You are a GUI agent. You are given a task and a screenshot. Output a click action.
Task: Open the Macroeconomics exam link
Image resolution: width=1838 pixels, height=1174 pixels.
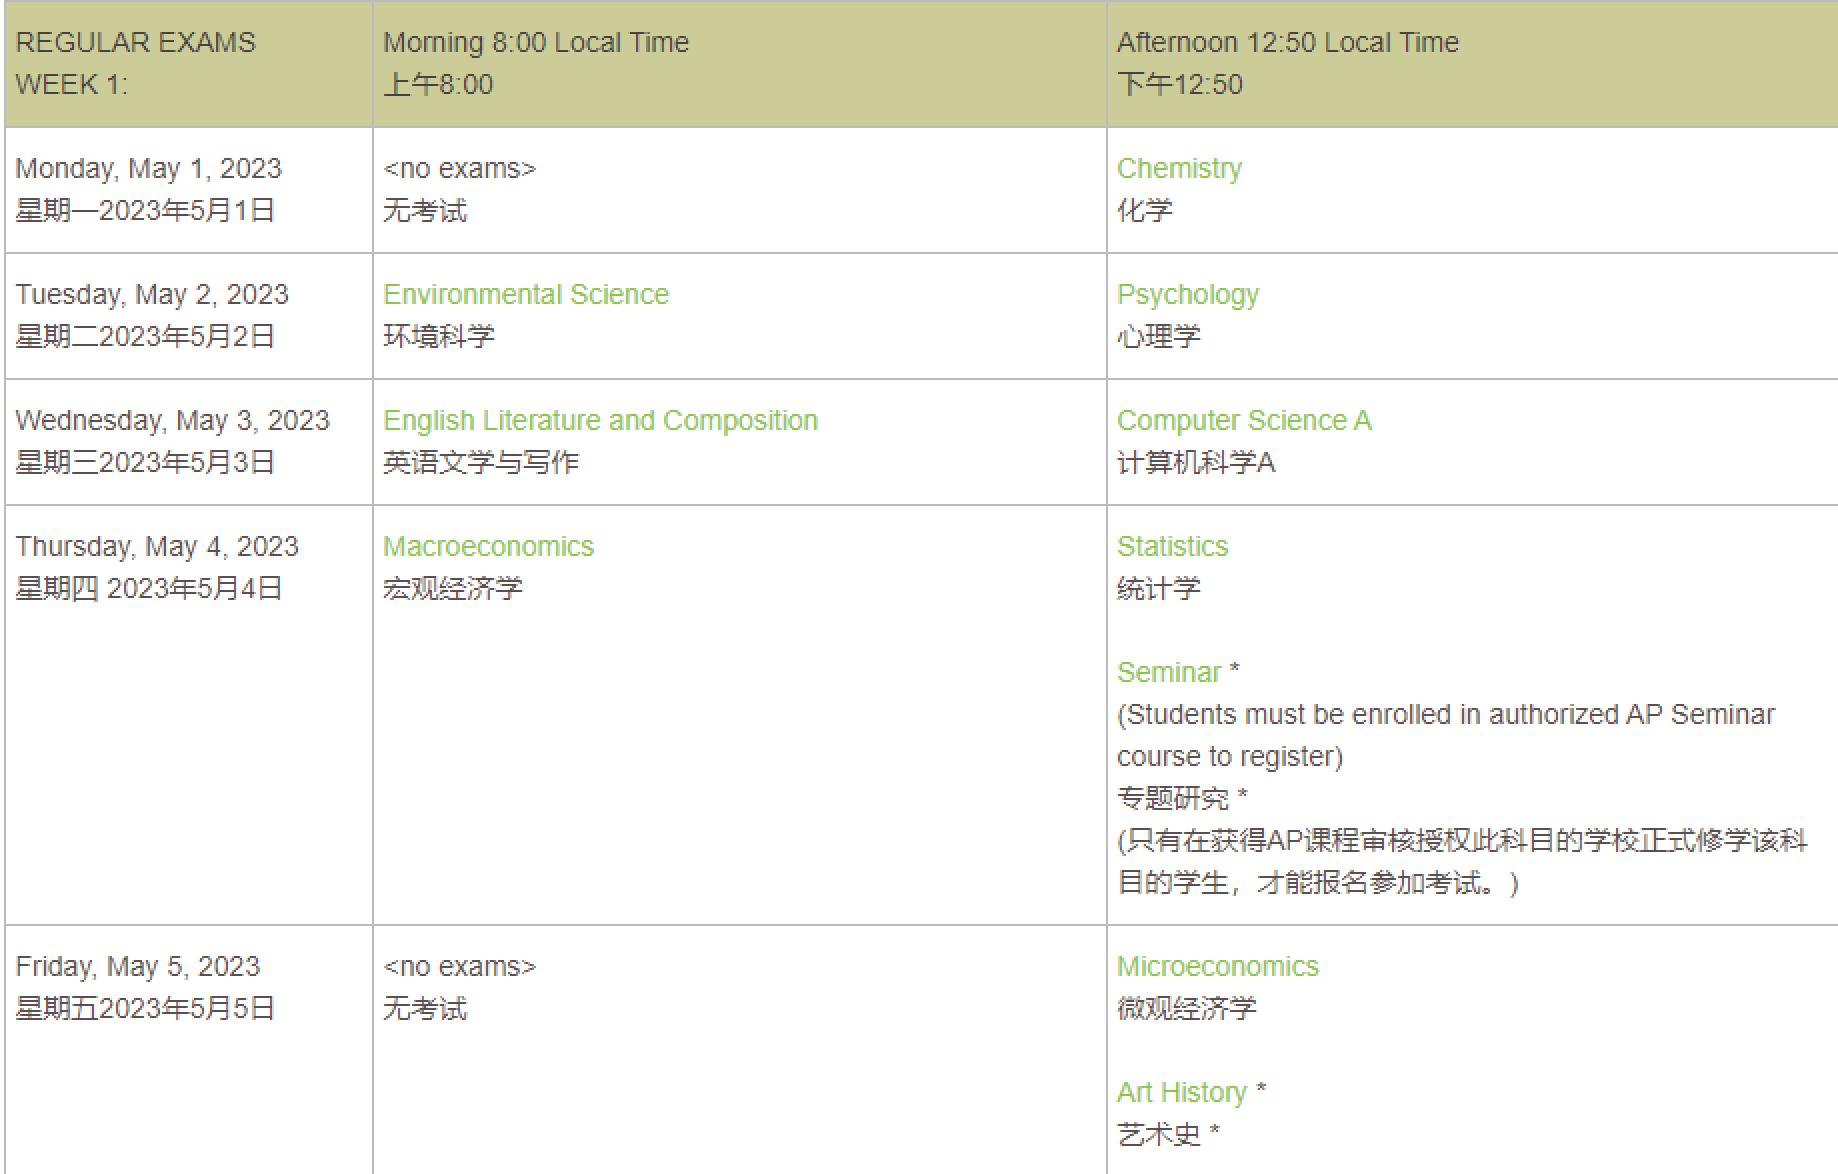[489, 546]
